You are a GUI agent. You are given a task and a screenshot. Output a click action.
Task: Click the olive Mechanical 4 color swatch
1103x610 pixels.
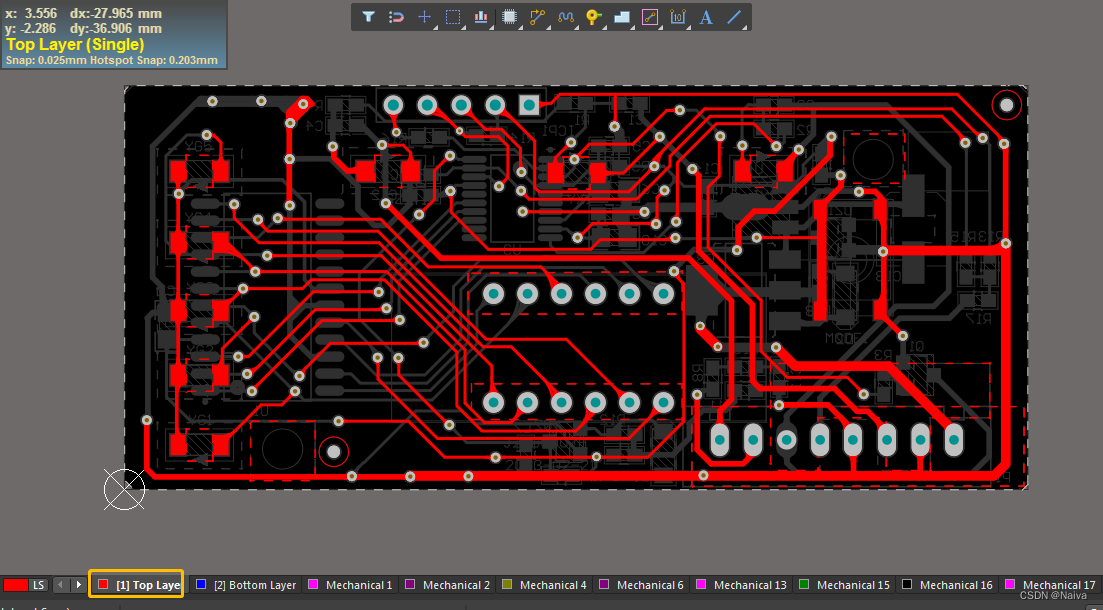tap(507, 585)
